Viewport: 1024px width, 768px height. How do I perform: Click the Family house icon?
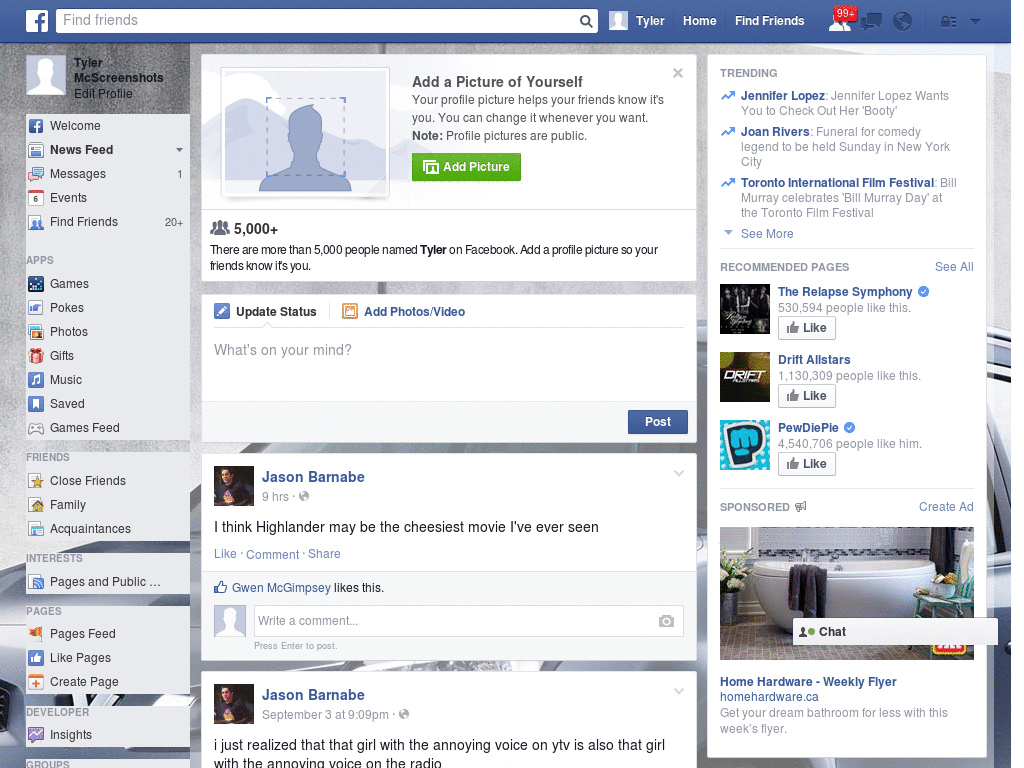36,505
